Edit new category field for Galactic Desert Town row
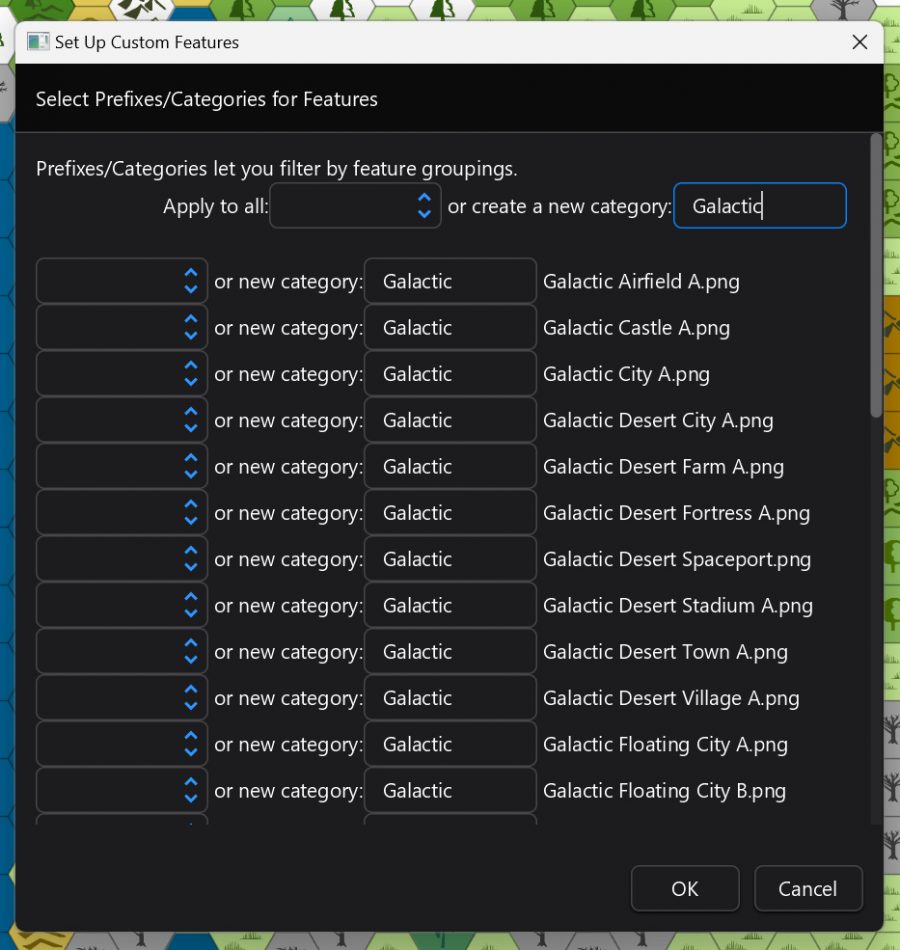 [449, 651]
